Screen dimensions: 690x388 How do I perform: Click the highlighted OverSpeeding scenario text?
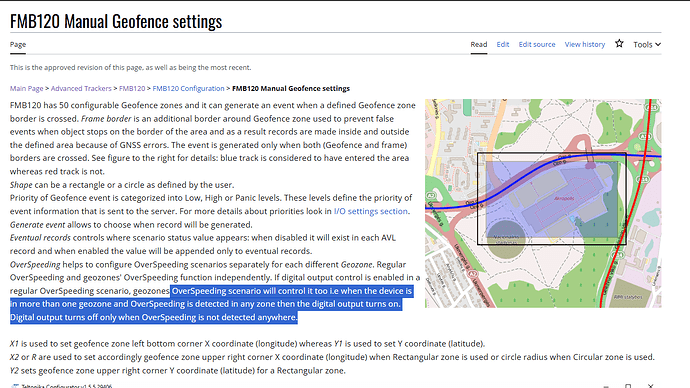(x=211, y=304)
